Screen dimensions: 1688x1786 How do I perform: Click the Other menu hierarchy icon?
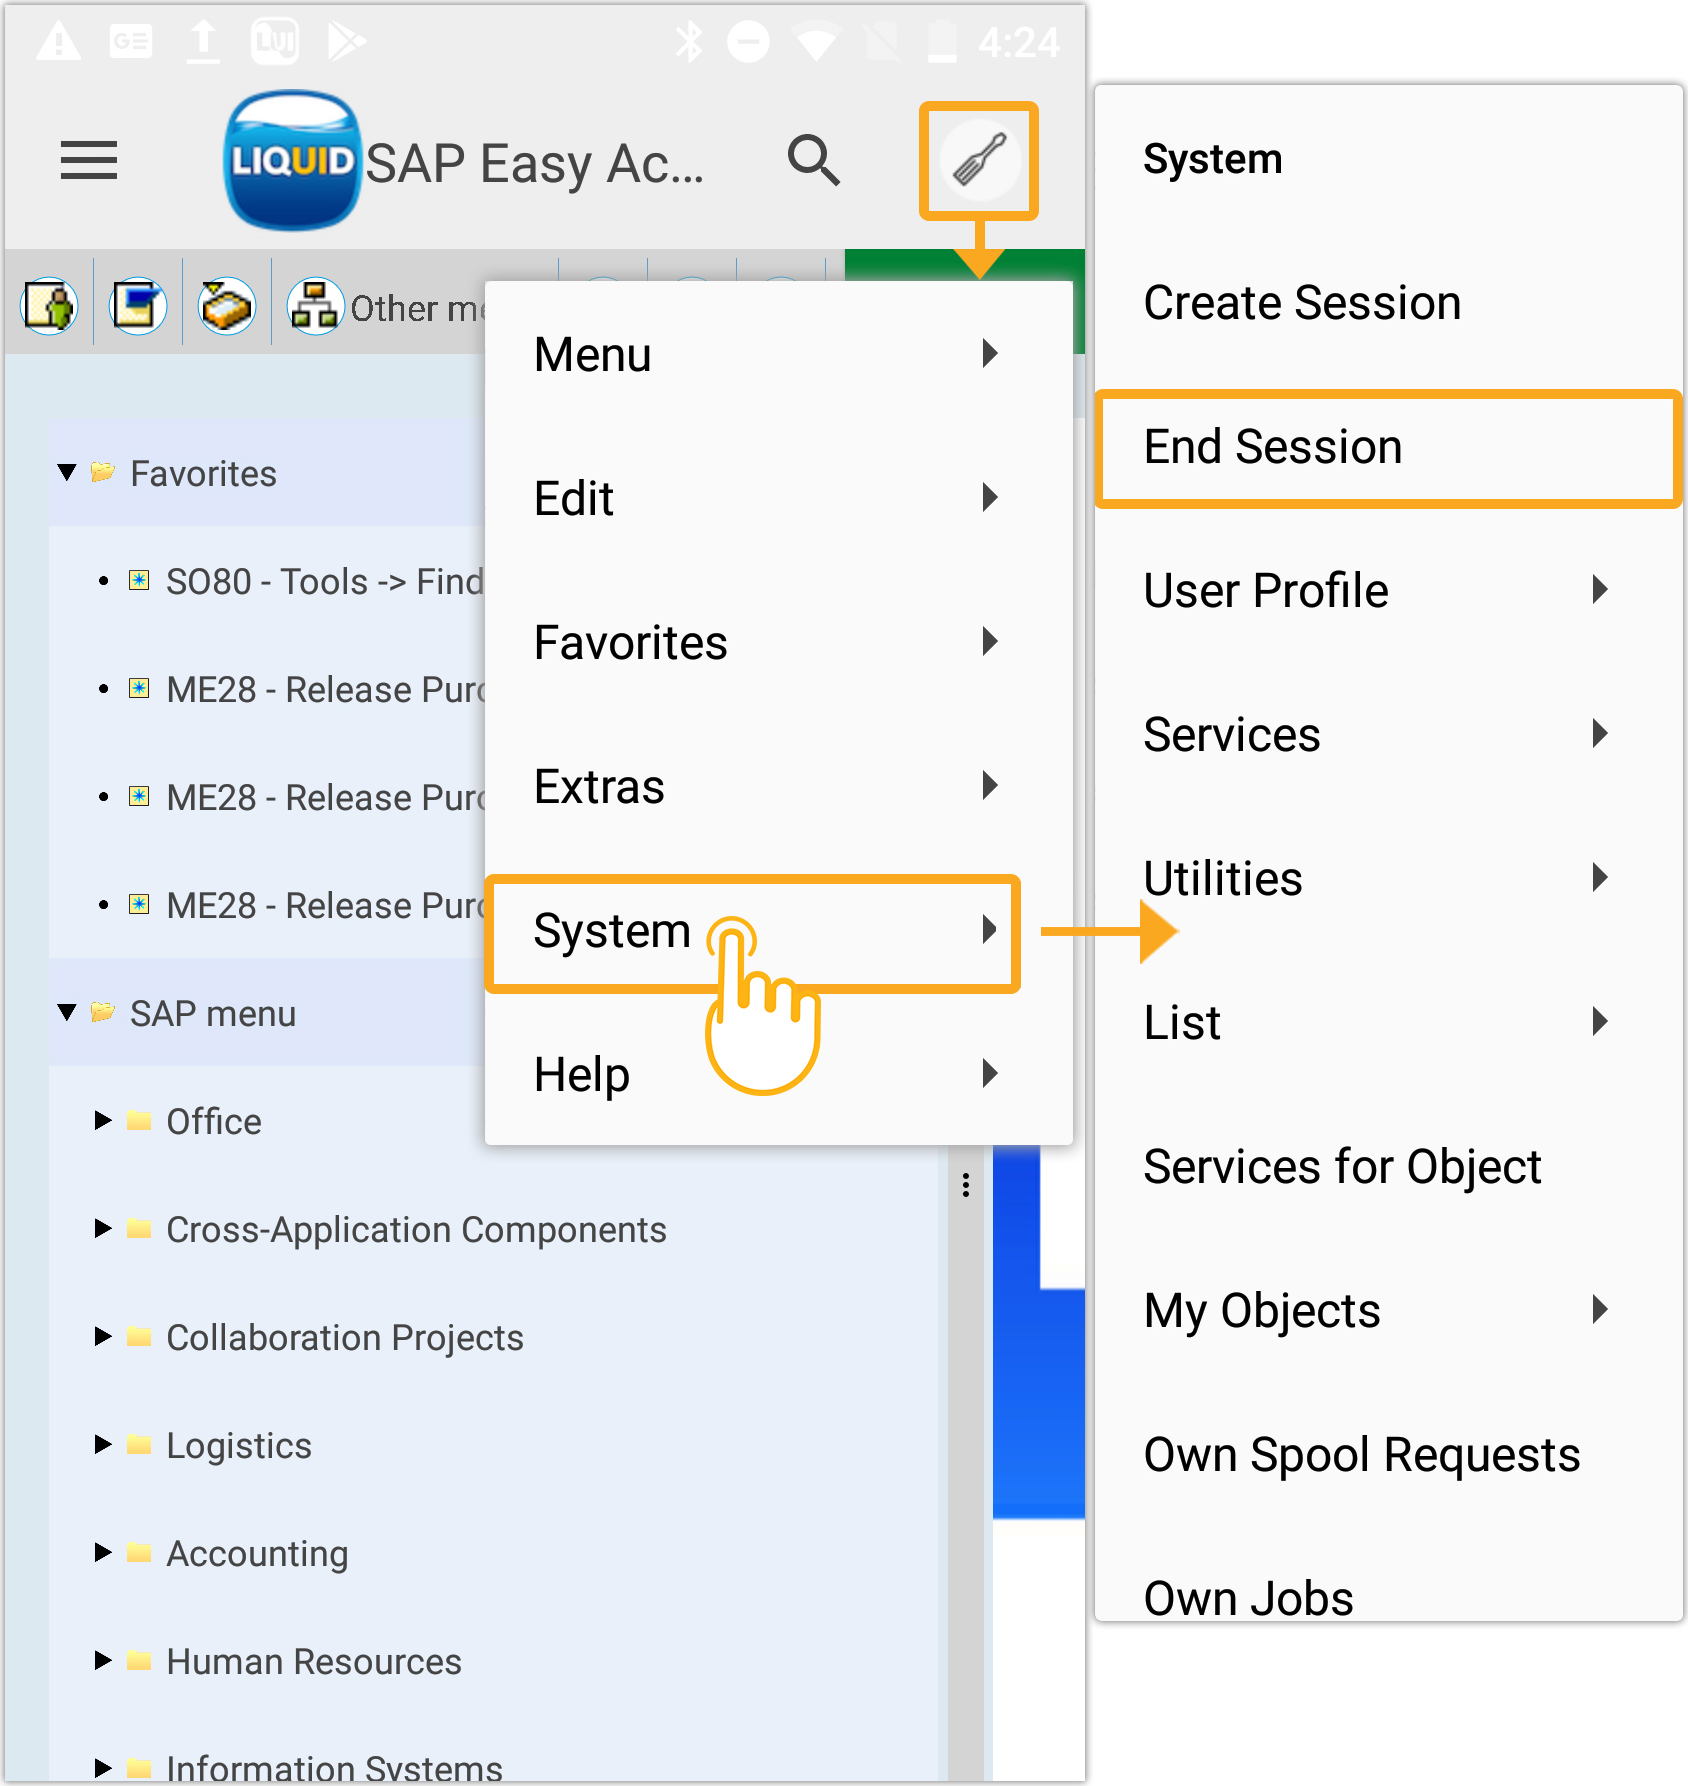pyautogui.click(x=316, y=306)
